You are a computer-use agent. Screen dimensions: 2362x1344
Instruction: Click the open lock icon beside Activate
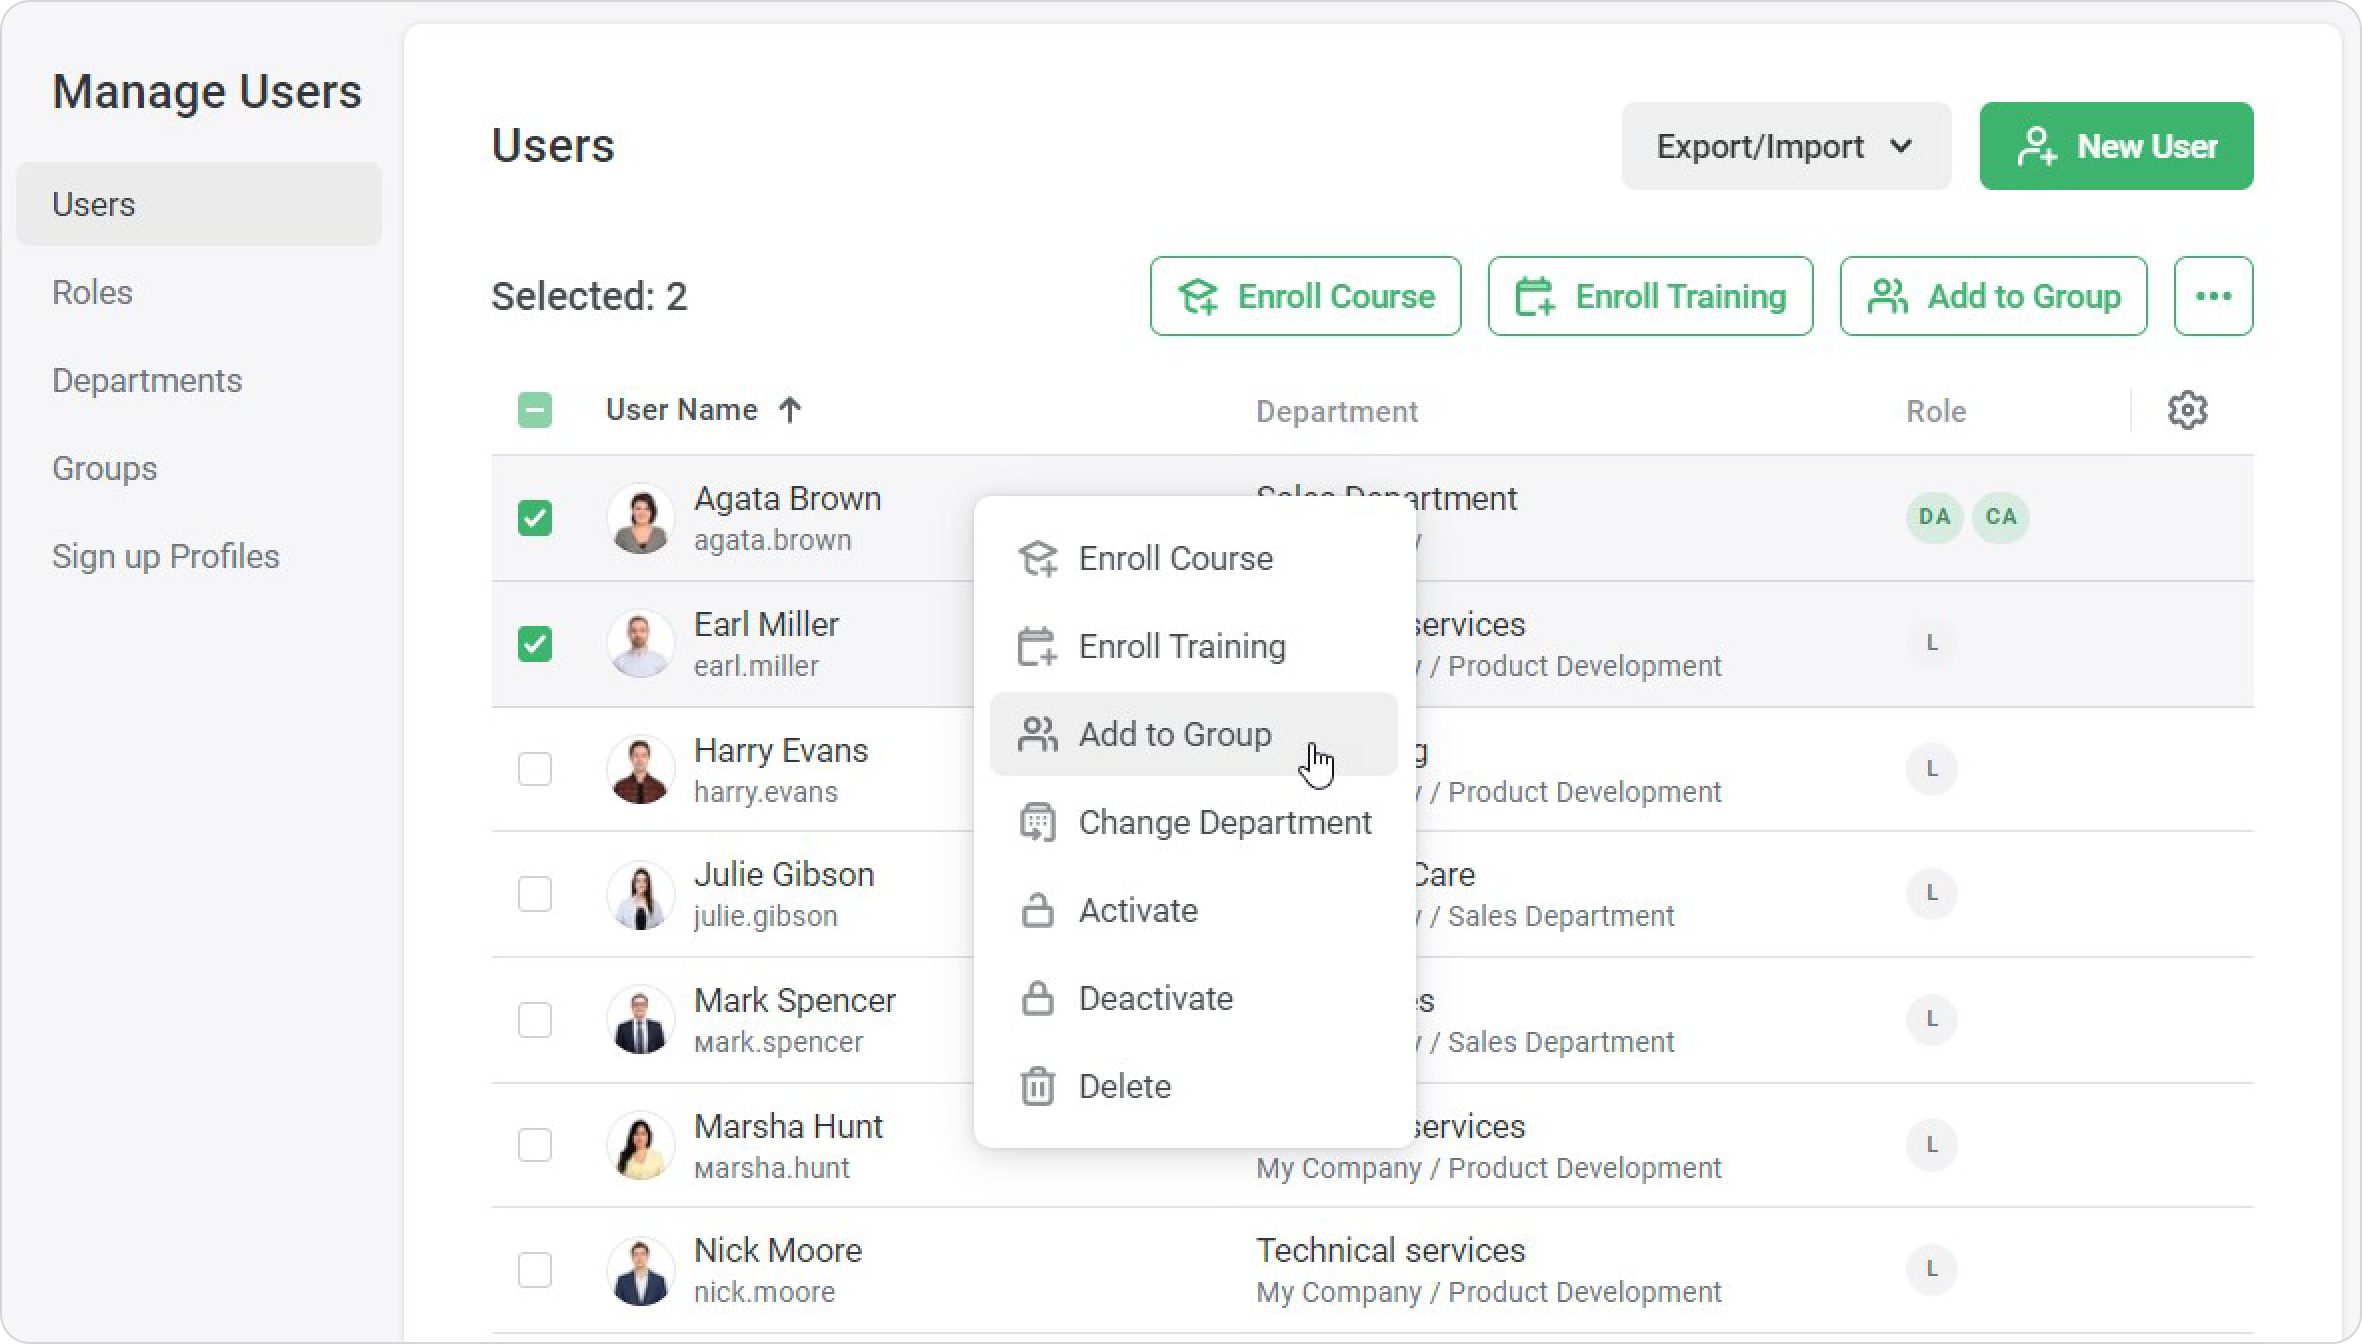coord(1037,910)
